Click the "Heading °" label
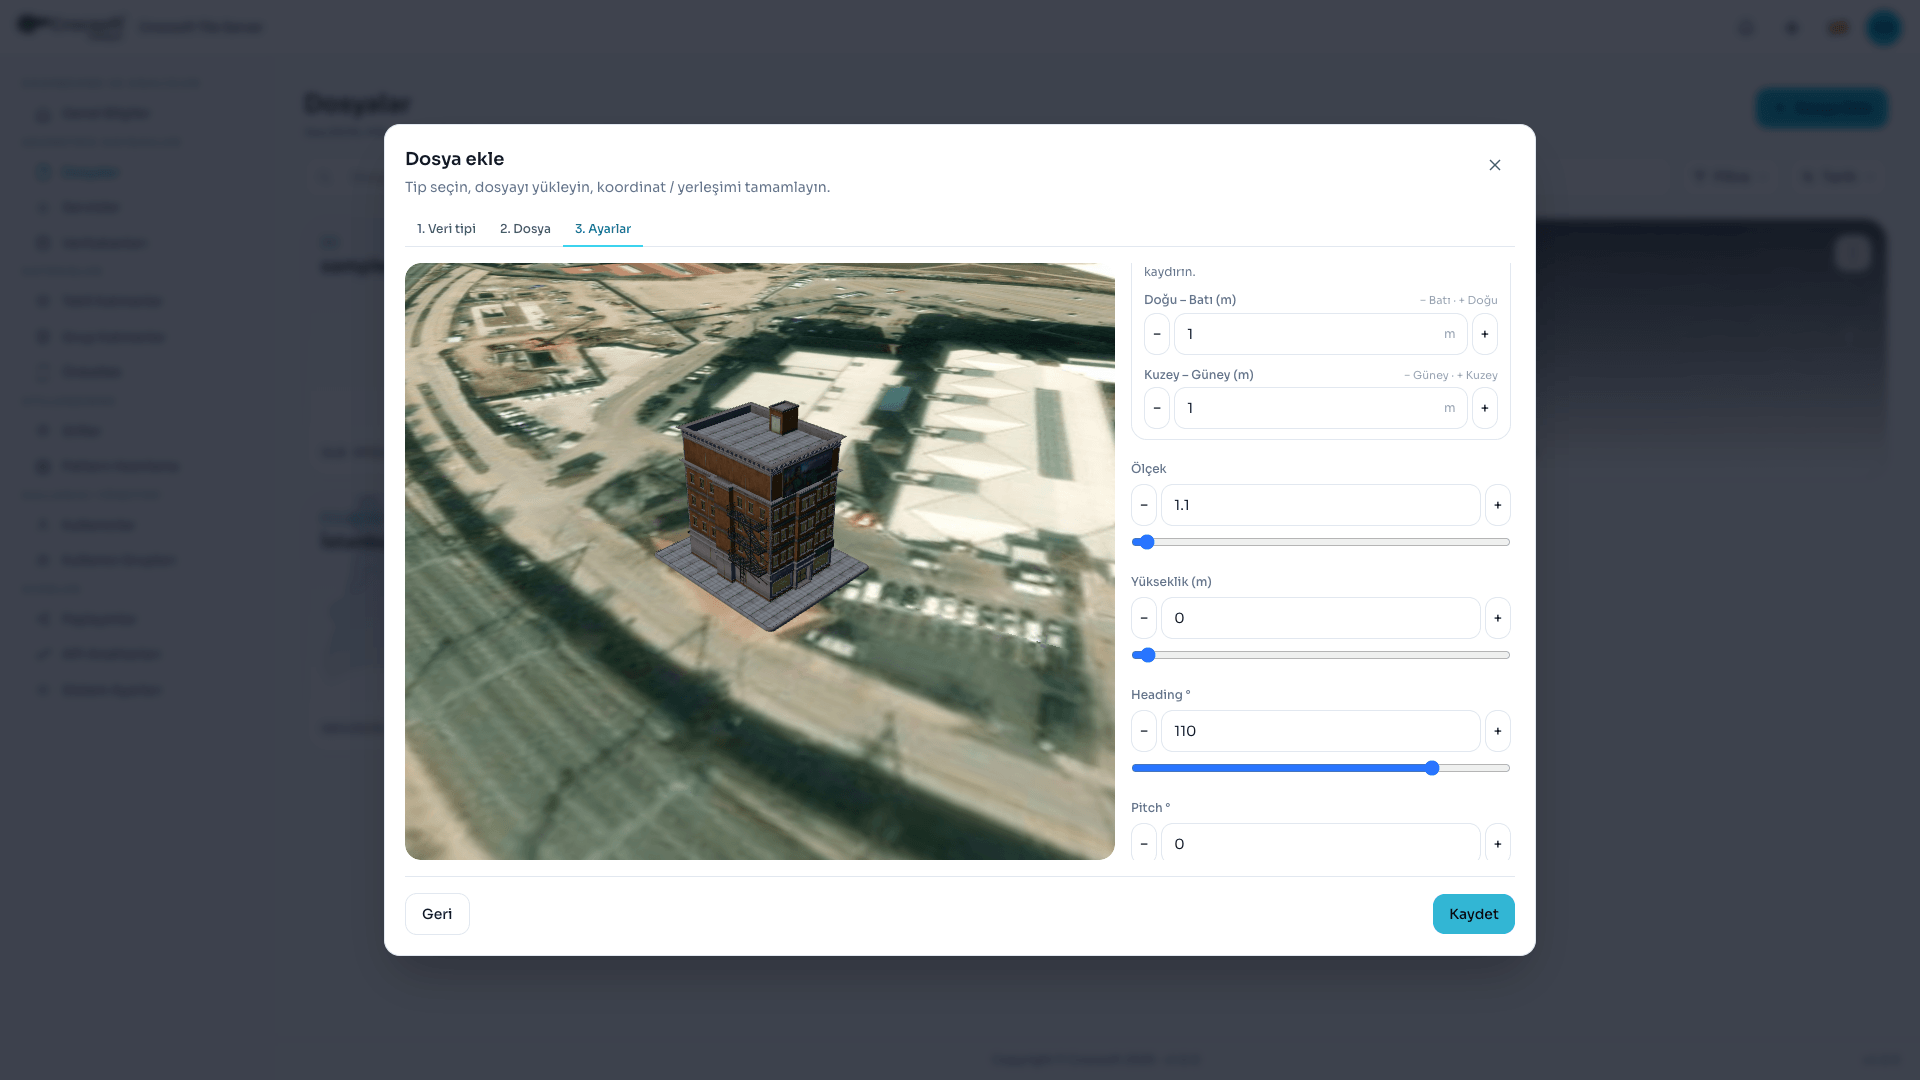The height and width of the screenshot is (1080, 1920). [x=1161, y=695]
